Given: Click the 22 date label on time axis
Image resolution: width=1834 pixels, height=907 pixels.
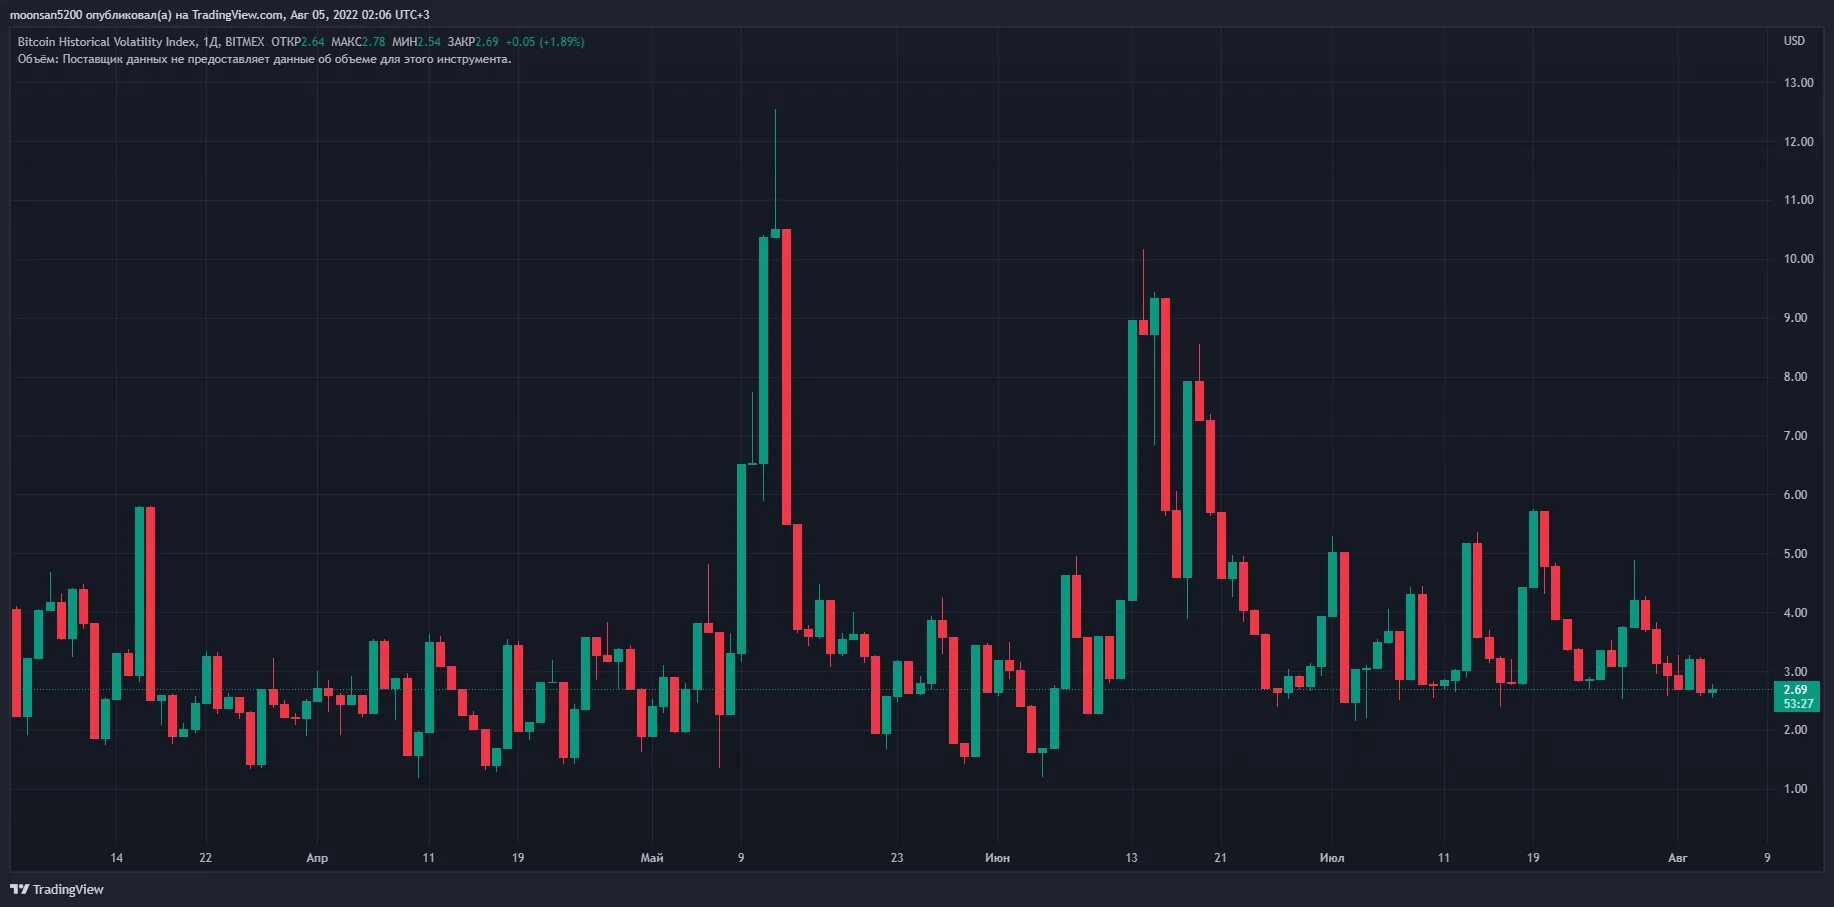Looking at the screenshot, I should pos(205,858).
